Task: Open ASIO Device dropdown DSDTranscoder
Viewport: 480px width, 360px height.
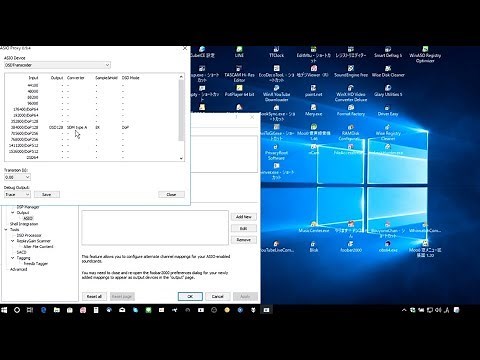Action: [x=57, y=65]
